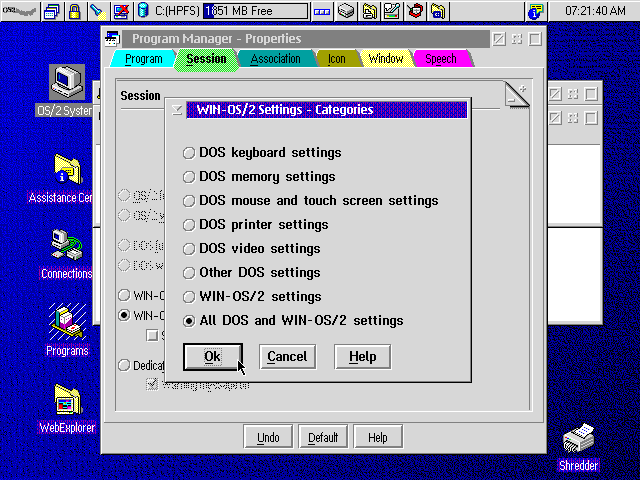Select Other DOS settings radio button
Screen dimensions: 640x480
click(252, 273)
